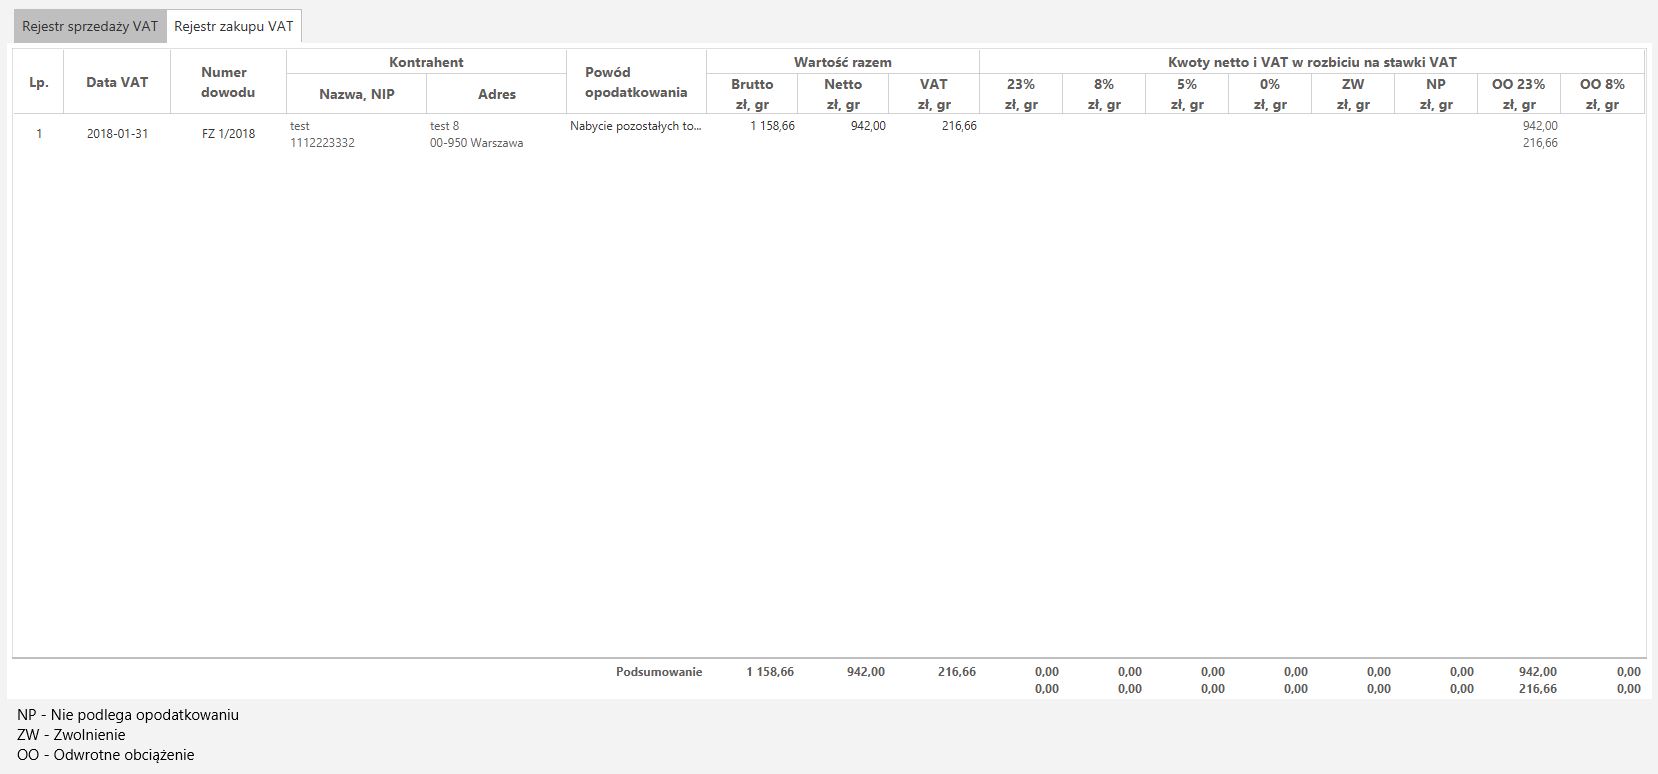This screenshot has height=774, width=1658.
Task: Click the Nazwa, NIP column header
Action: 356,94
